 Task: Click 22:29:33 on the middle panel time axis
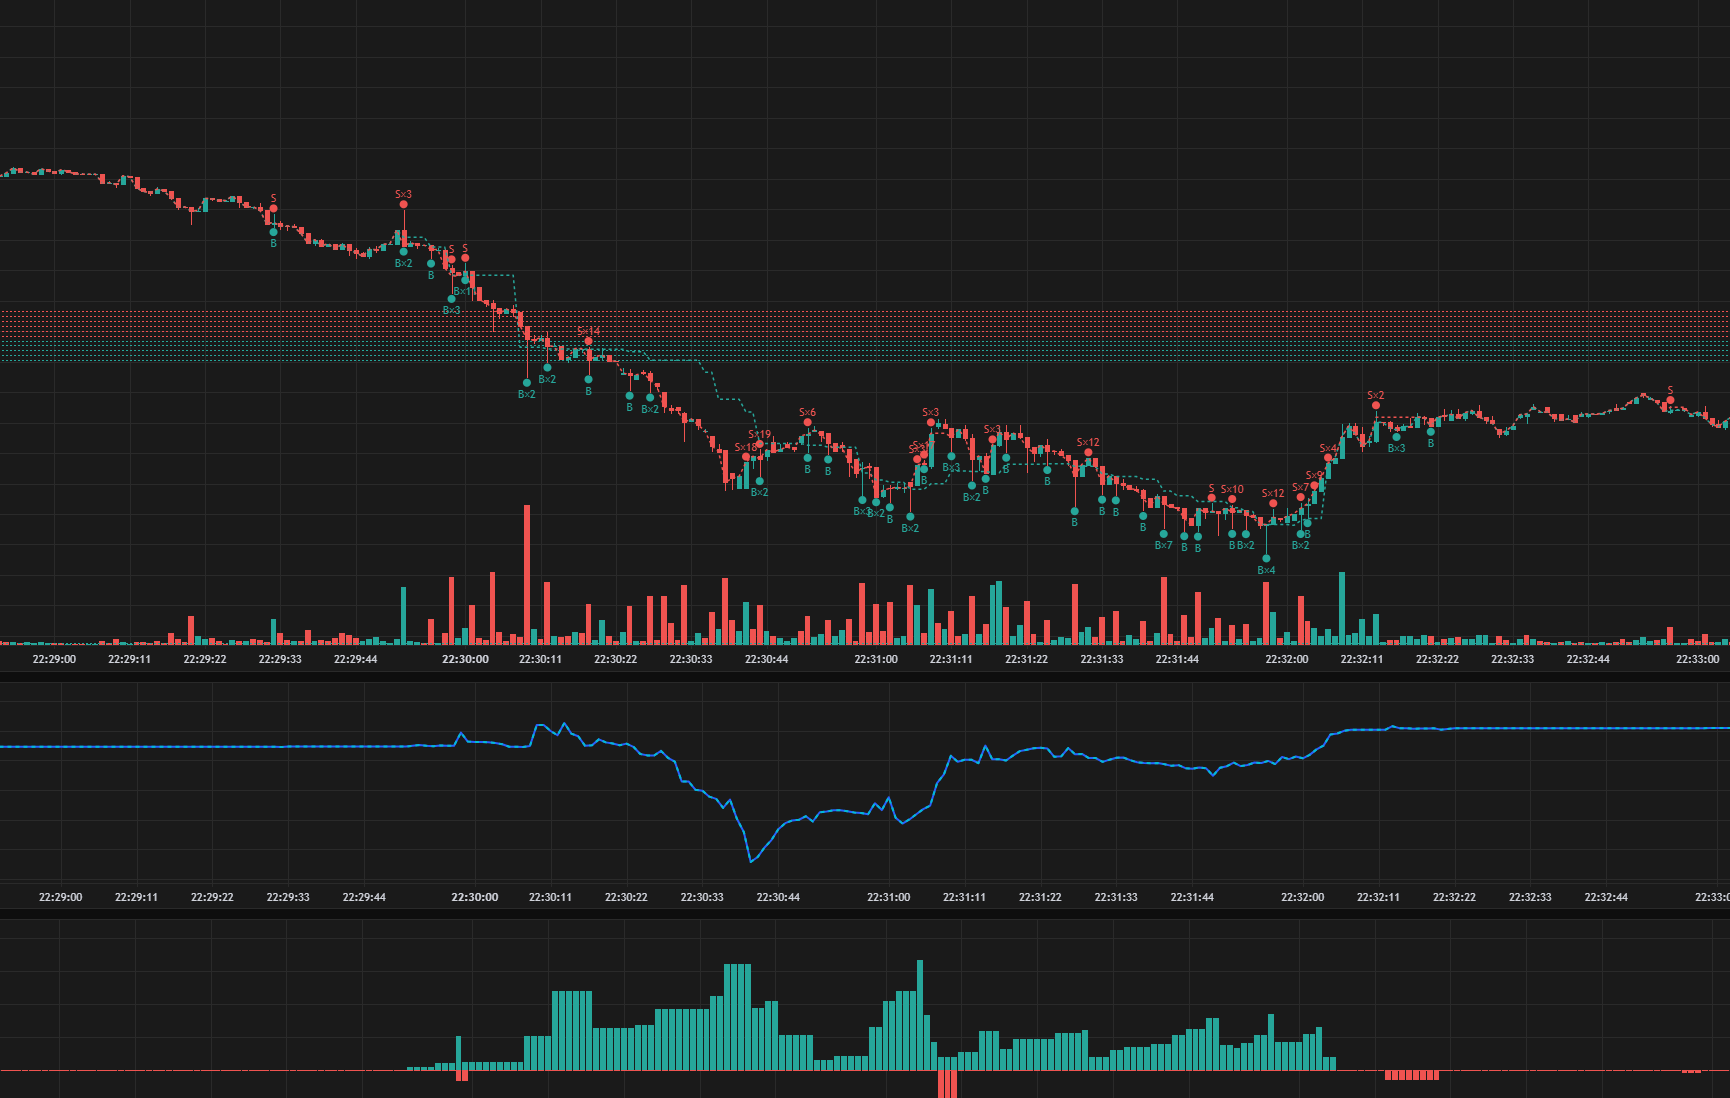pos(288,897)
